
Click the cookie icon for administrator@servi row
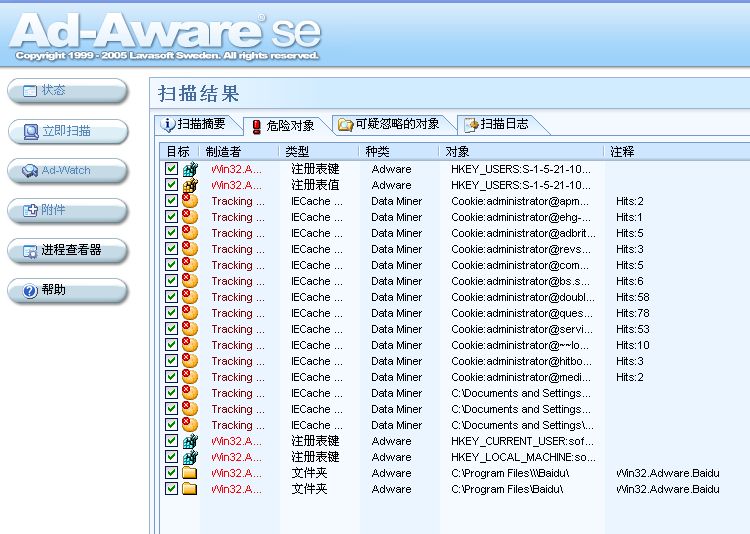click(x=190, y=329)
